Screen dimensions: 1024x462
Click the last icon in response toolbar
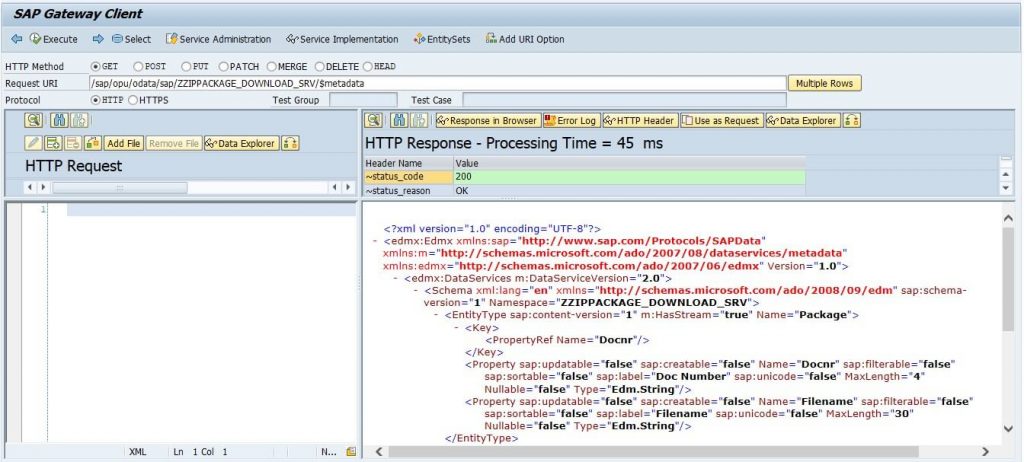[851, 120]
